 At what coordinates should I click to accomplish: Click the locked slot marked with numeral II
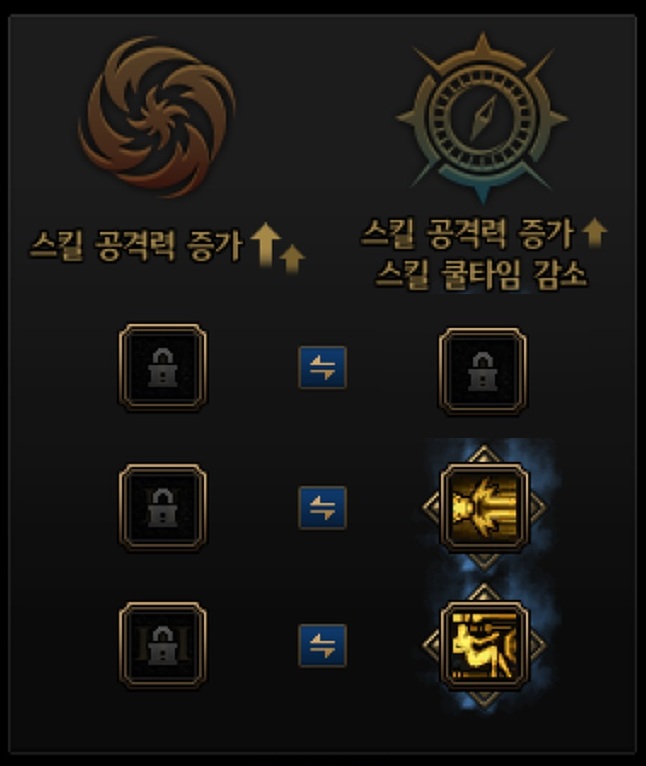pos(163,507)
